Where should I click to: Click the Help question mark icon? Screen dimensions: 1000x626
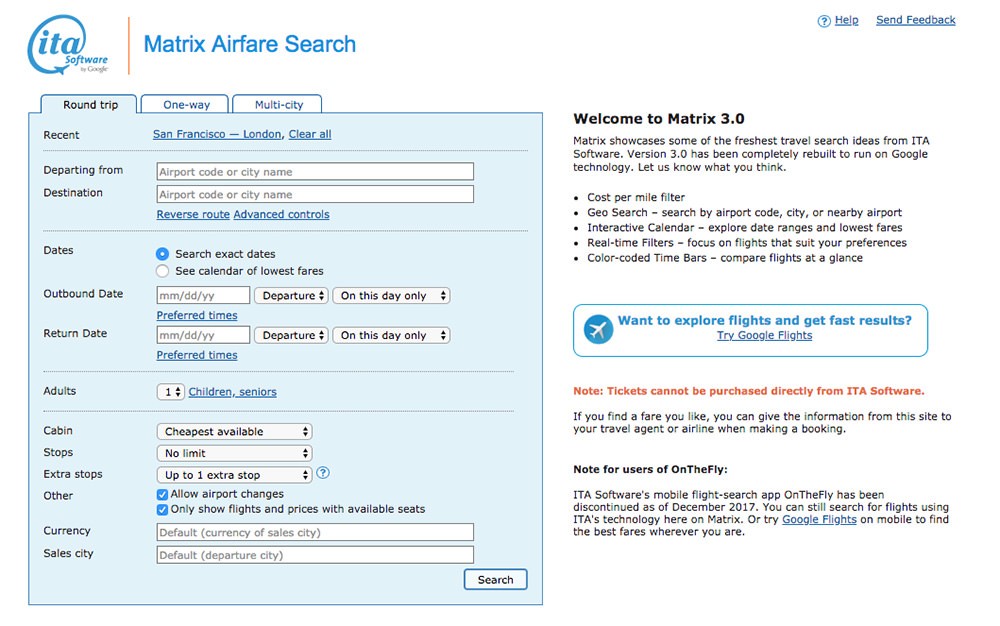[x=824, y=21]
